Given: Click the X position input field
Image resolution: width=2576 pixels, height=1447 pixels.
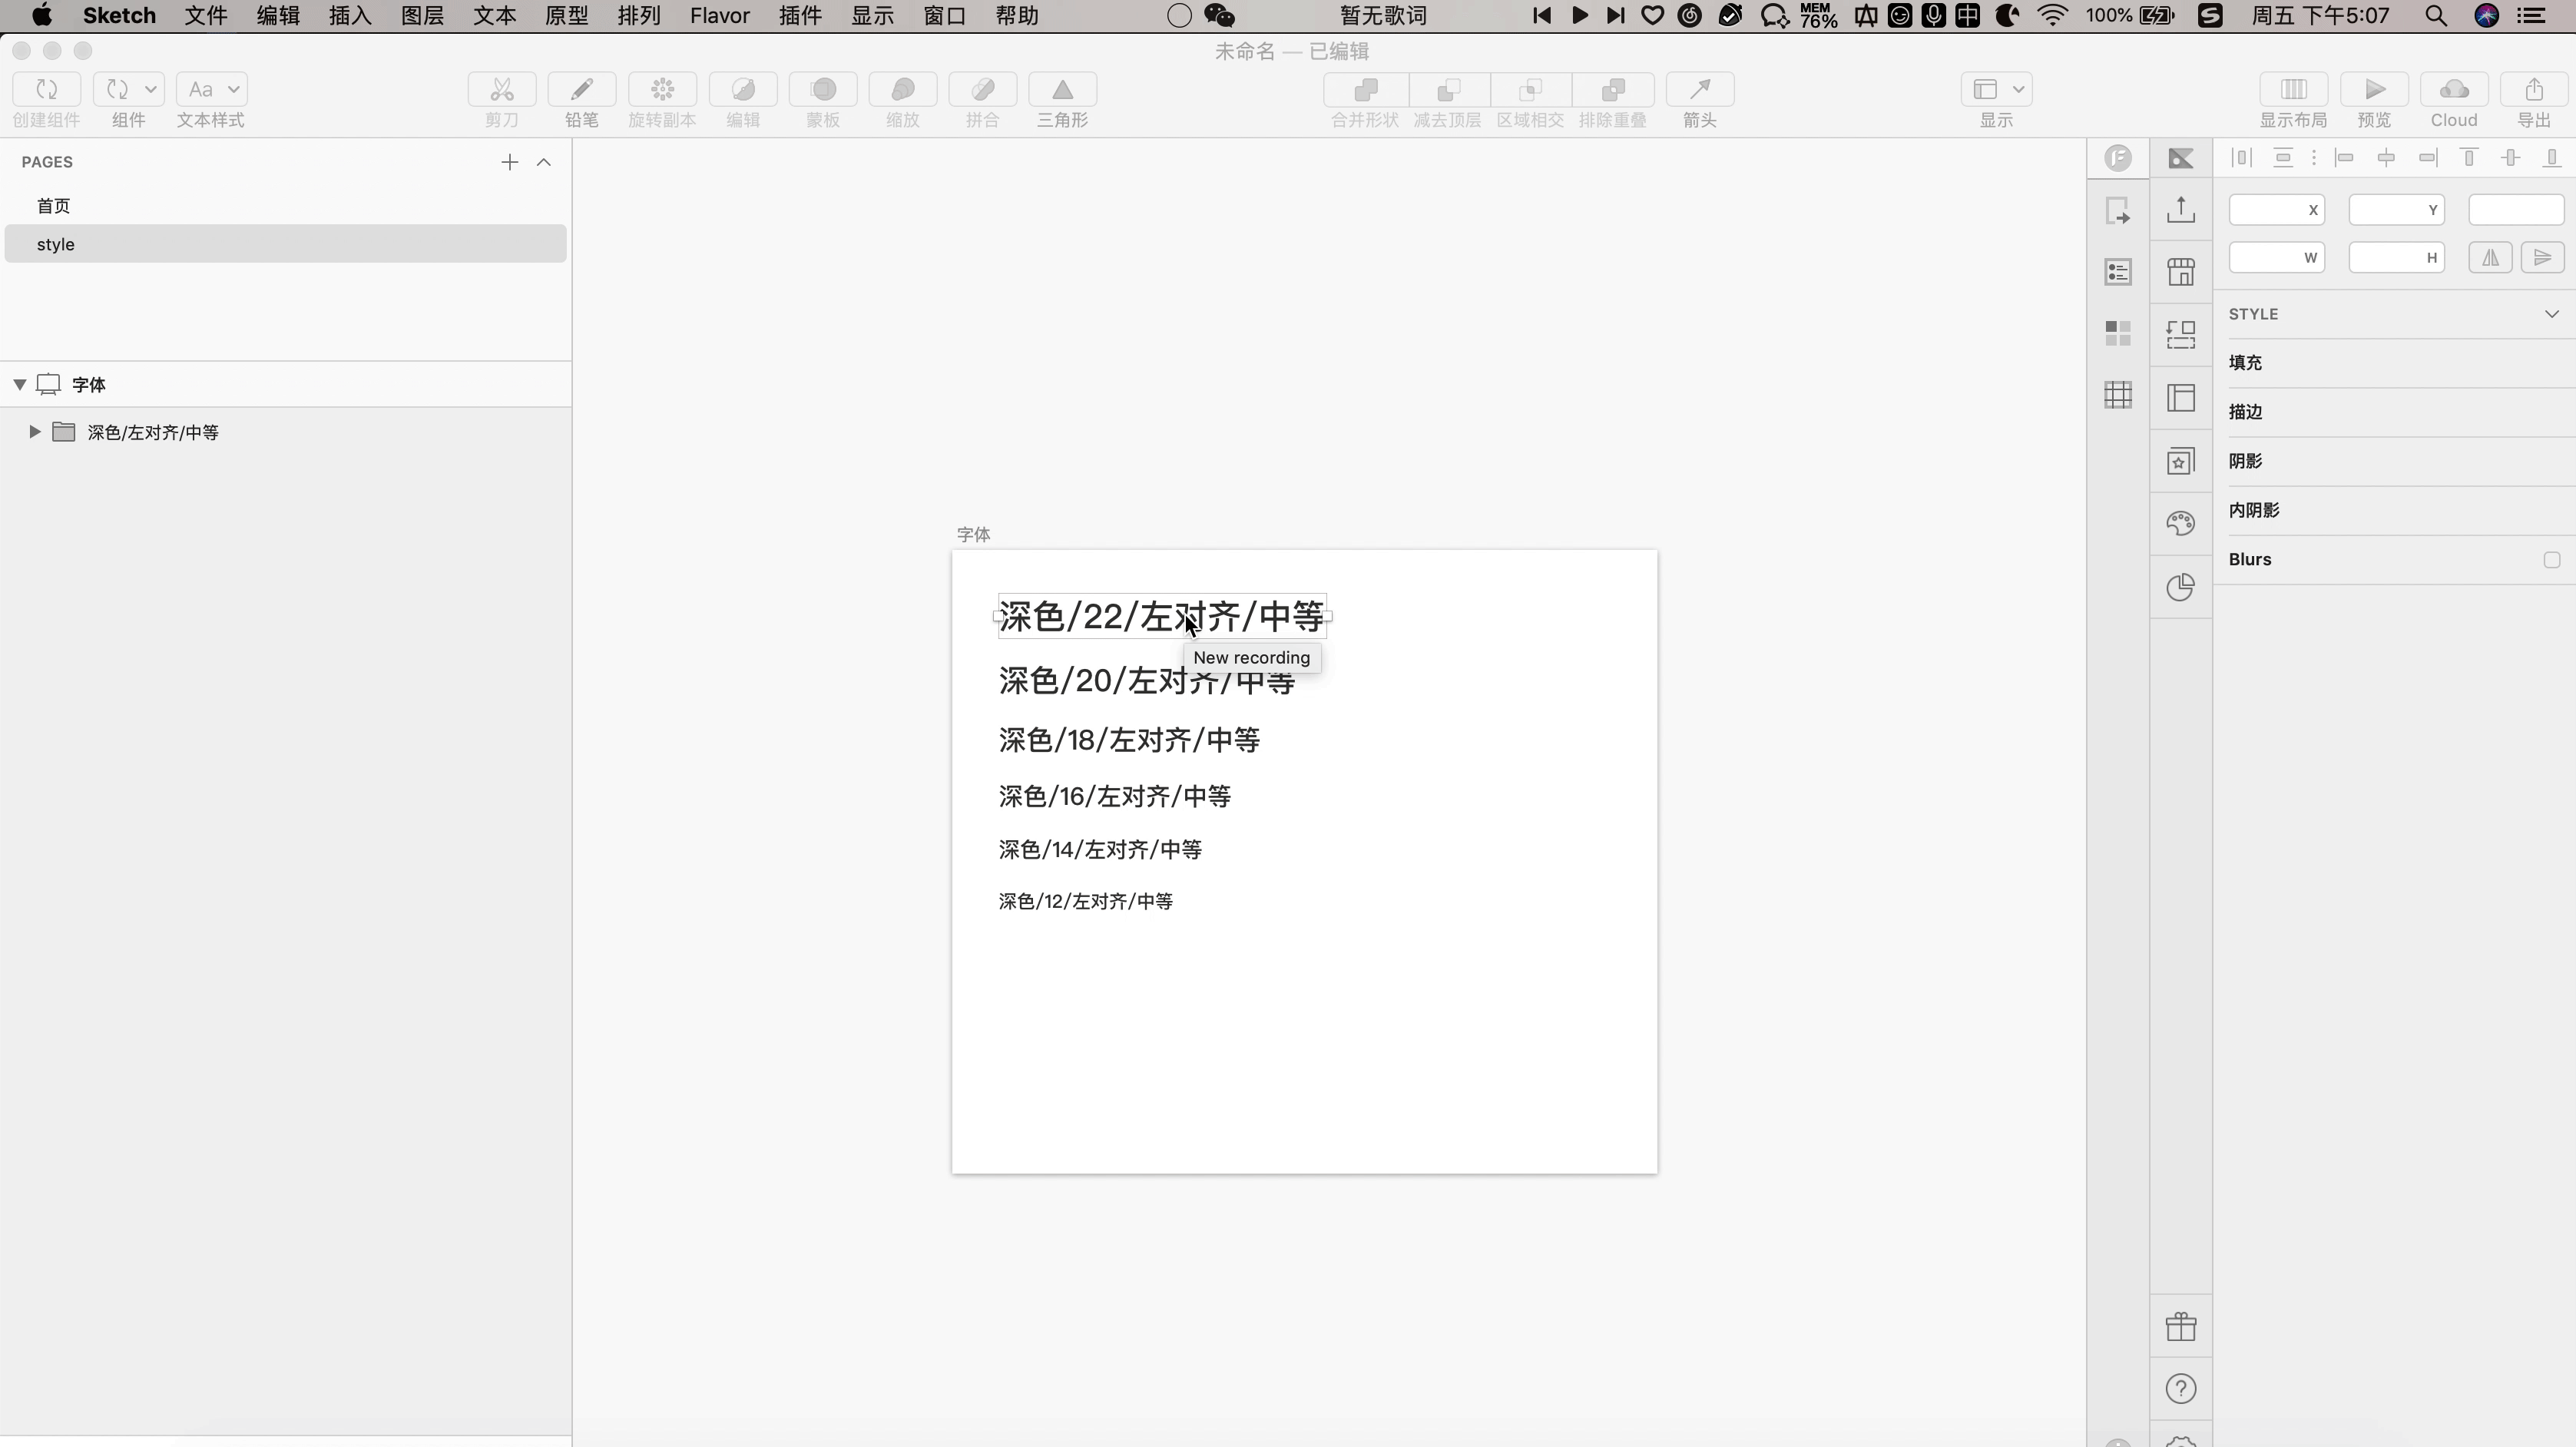Looking at the screenshot, I should [2269, 210].
